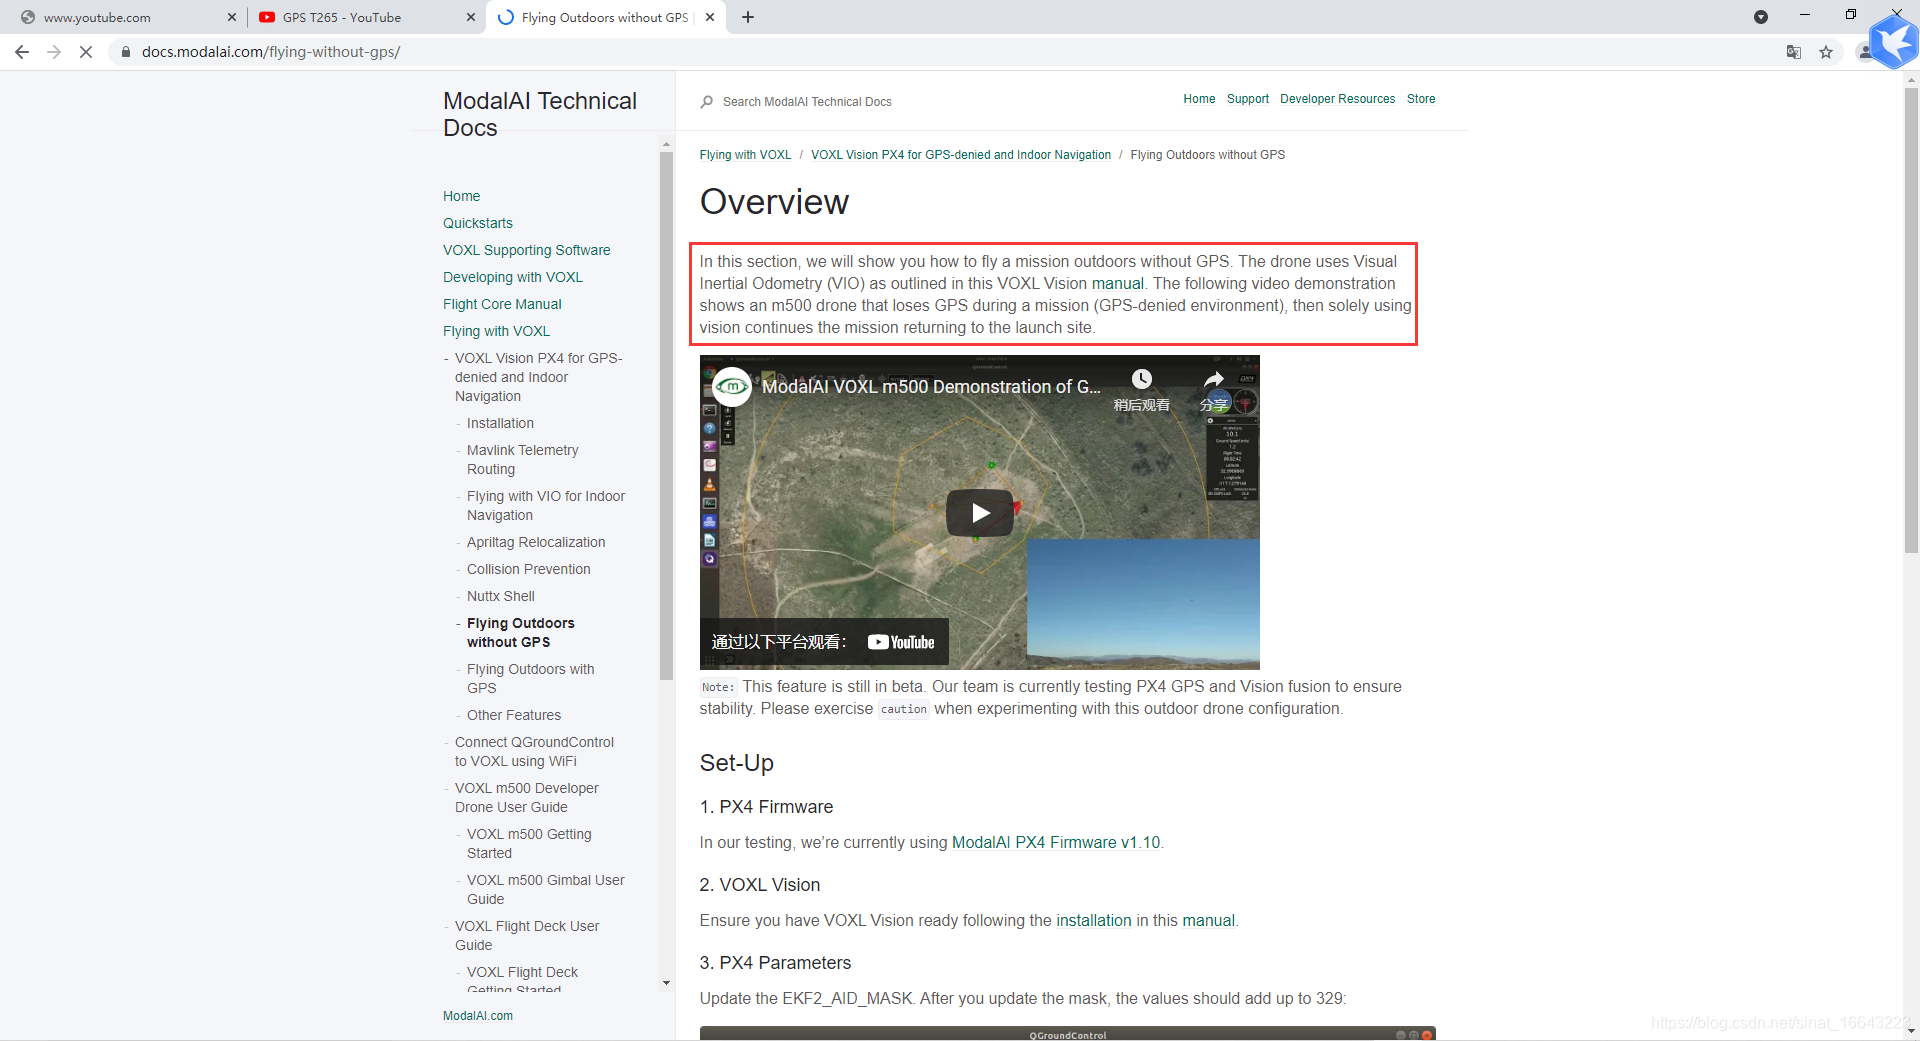The height and width of the screenshot is (1041, 1920).
Task: Click the site lock icon in address bar
Action: [126, 52]
